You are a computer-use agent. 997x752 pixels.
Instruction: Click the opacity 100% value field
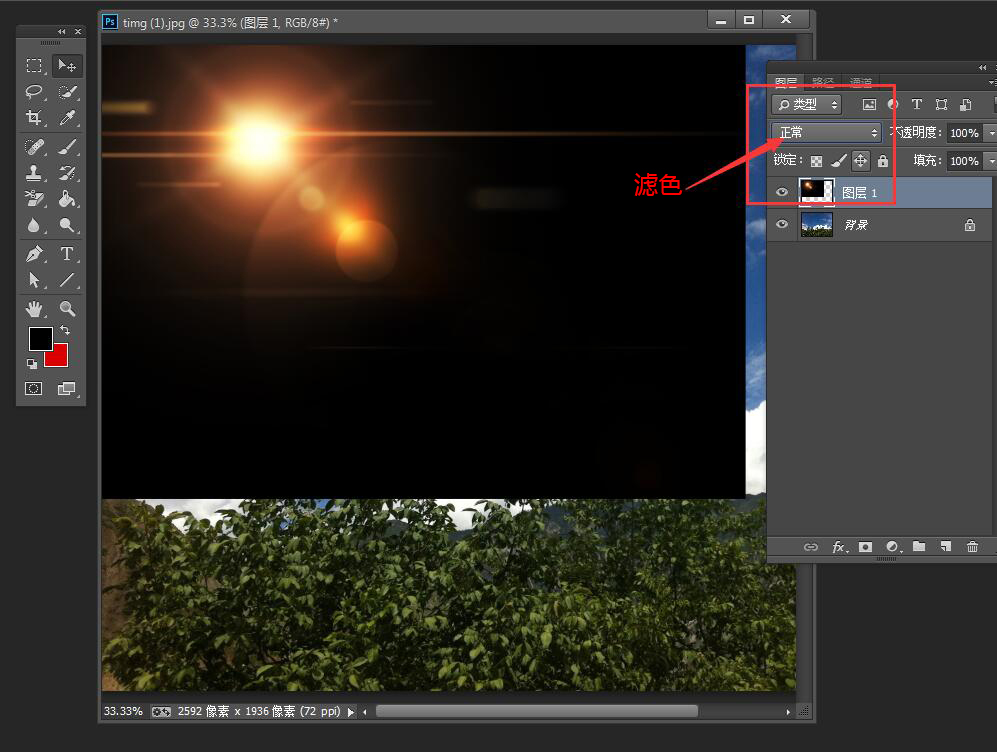coord(964,133)
